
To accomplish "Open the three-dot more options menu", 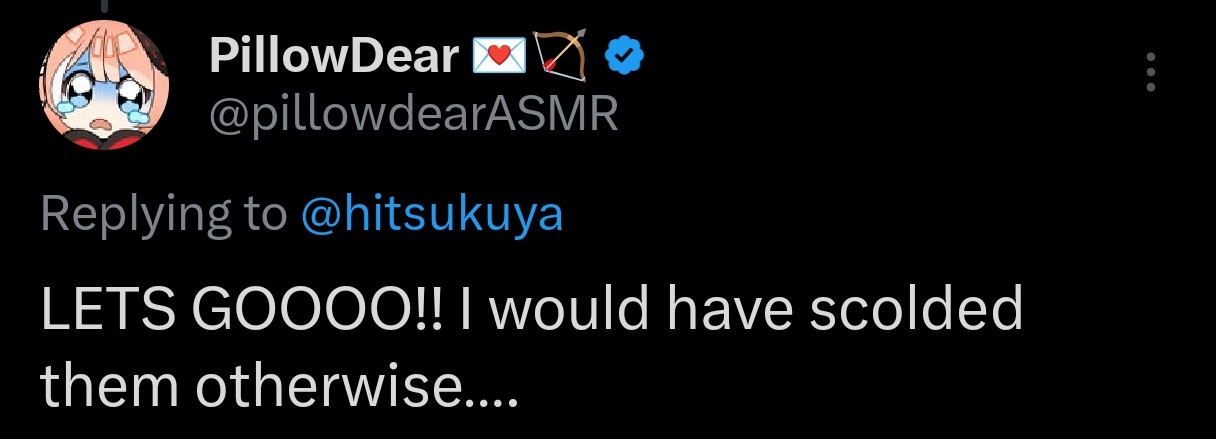I will 1151,73.
